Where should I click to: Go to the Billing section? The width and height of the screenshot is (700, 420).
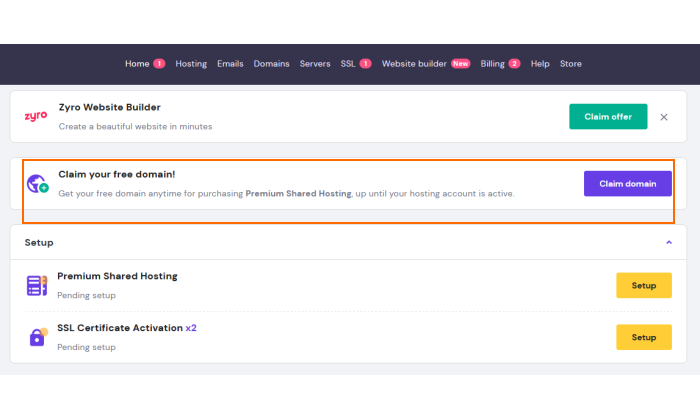pyautogui.click(x=492, y=64)
